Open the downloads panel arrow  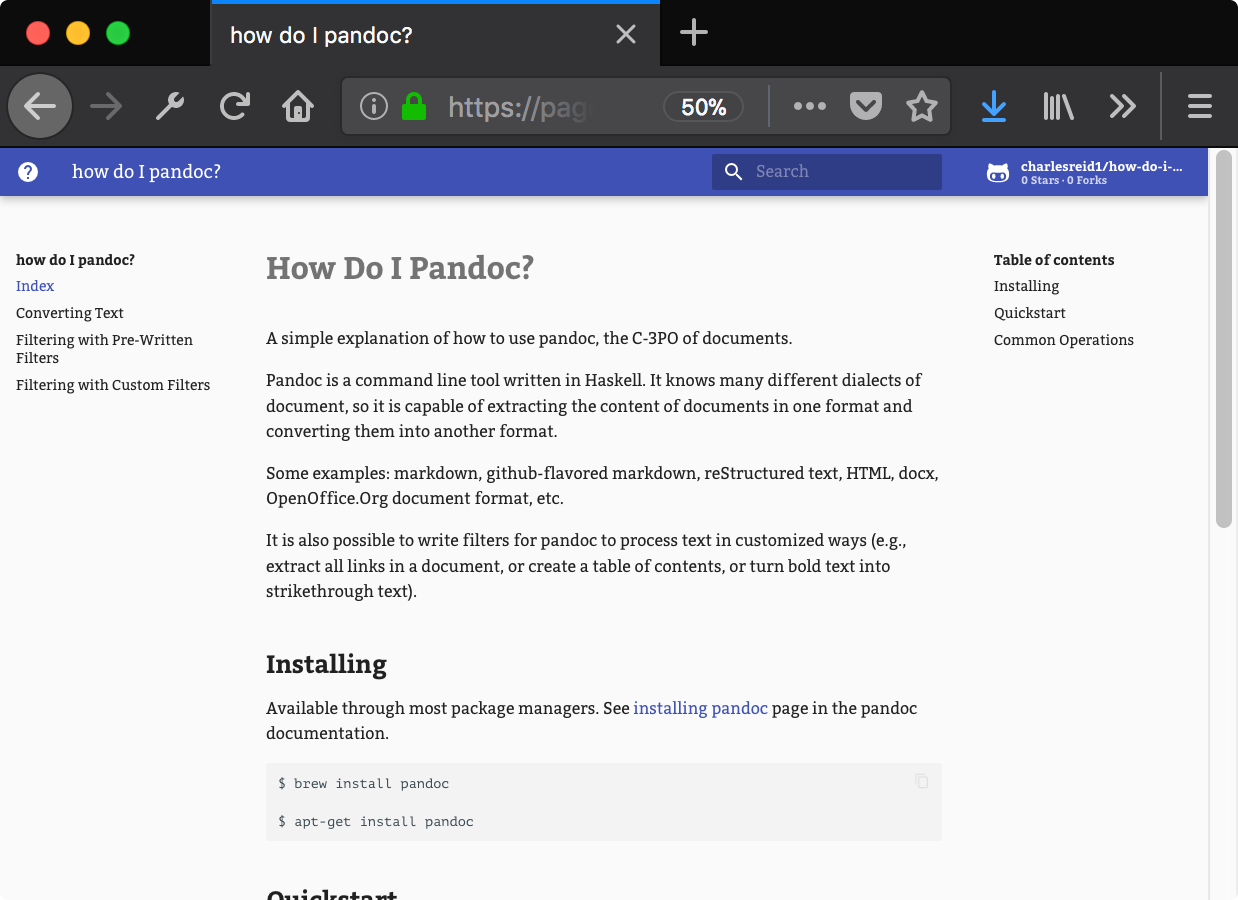tap(994, 106)
